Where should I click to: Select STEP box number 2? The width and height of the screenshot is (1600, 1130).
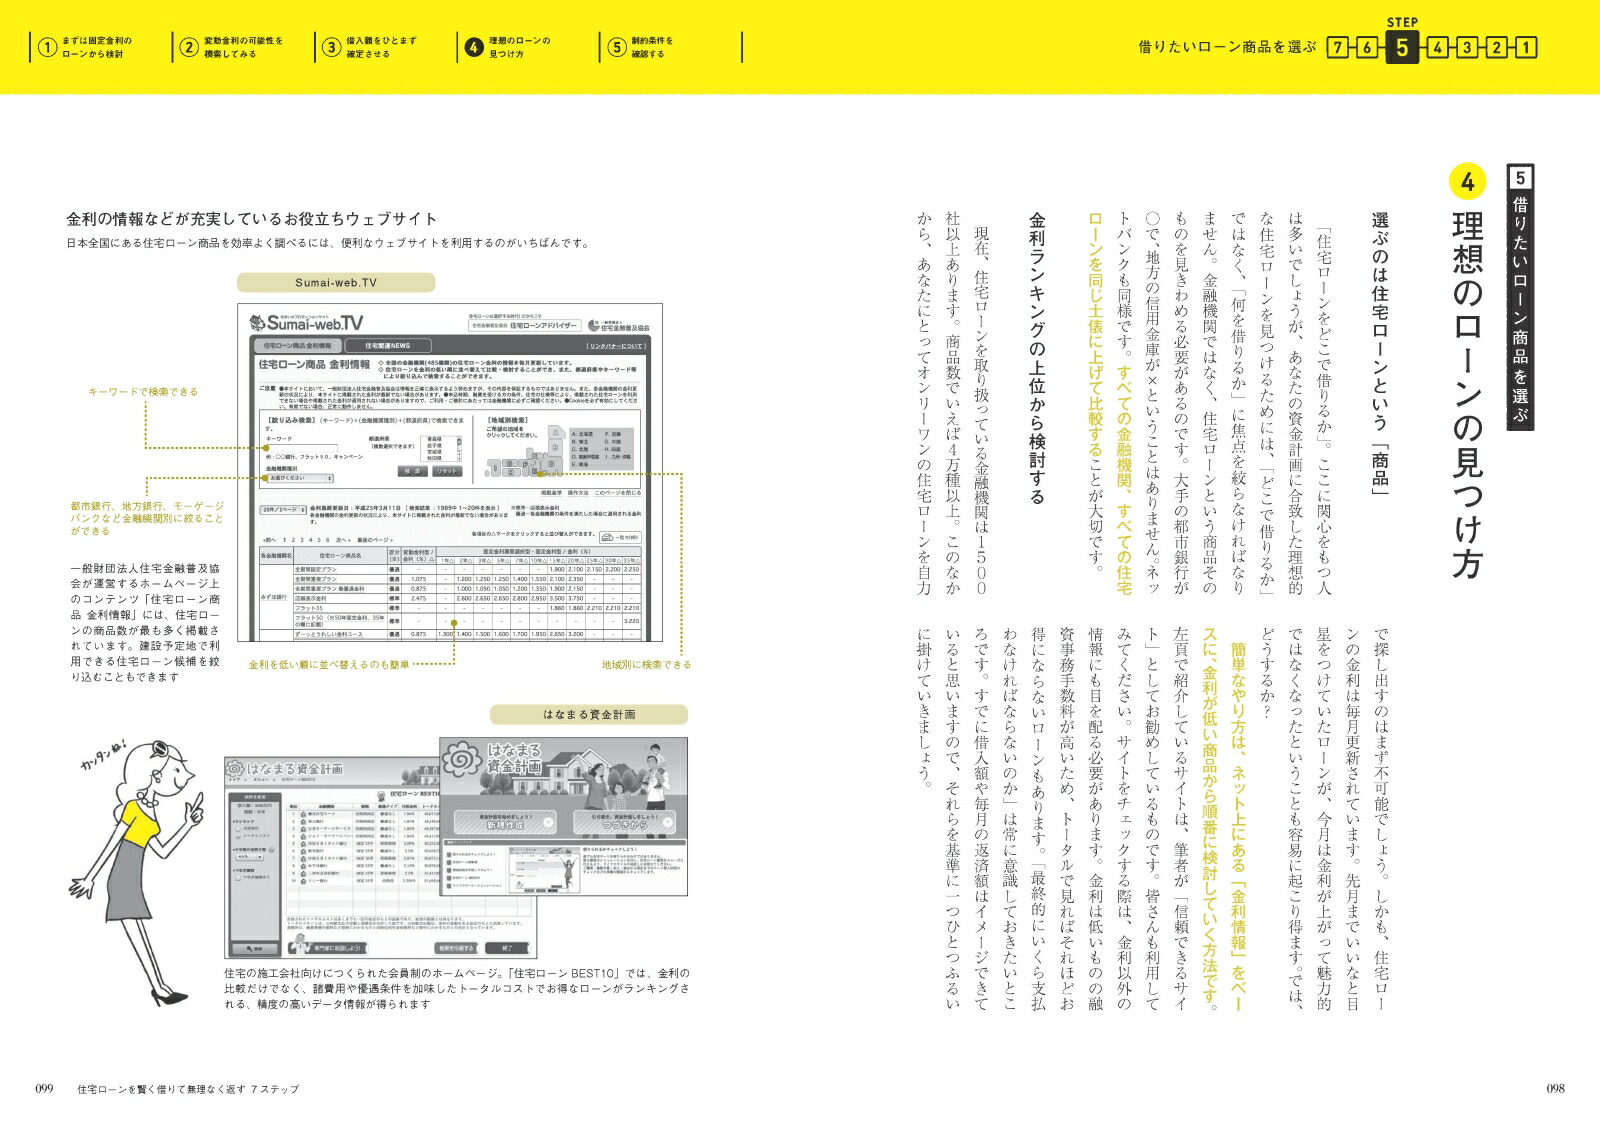(1496, 47)
